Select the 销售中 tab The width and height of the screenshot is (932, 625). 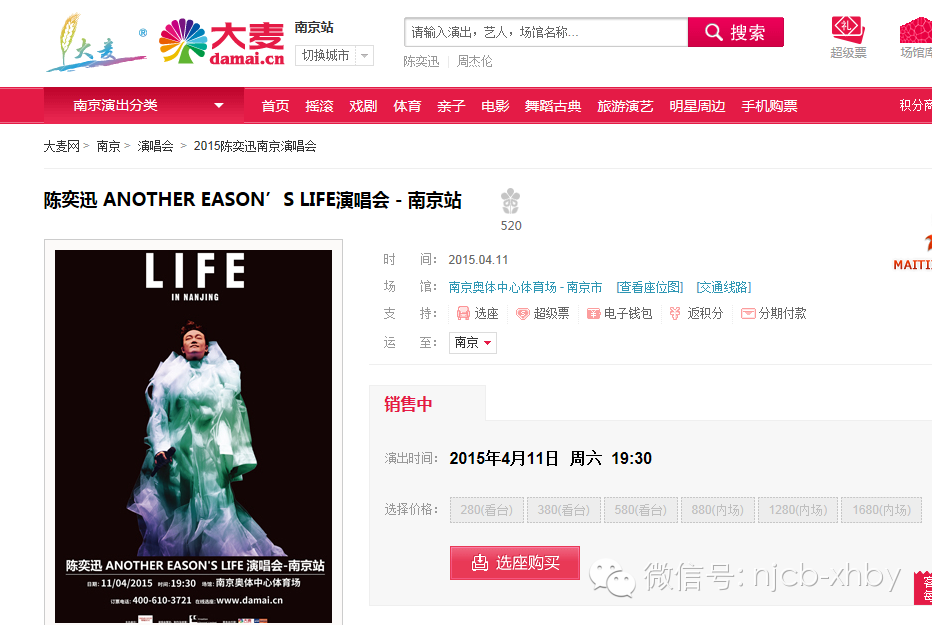coord(427,404)
